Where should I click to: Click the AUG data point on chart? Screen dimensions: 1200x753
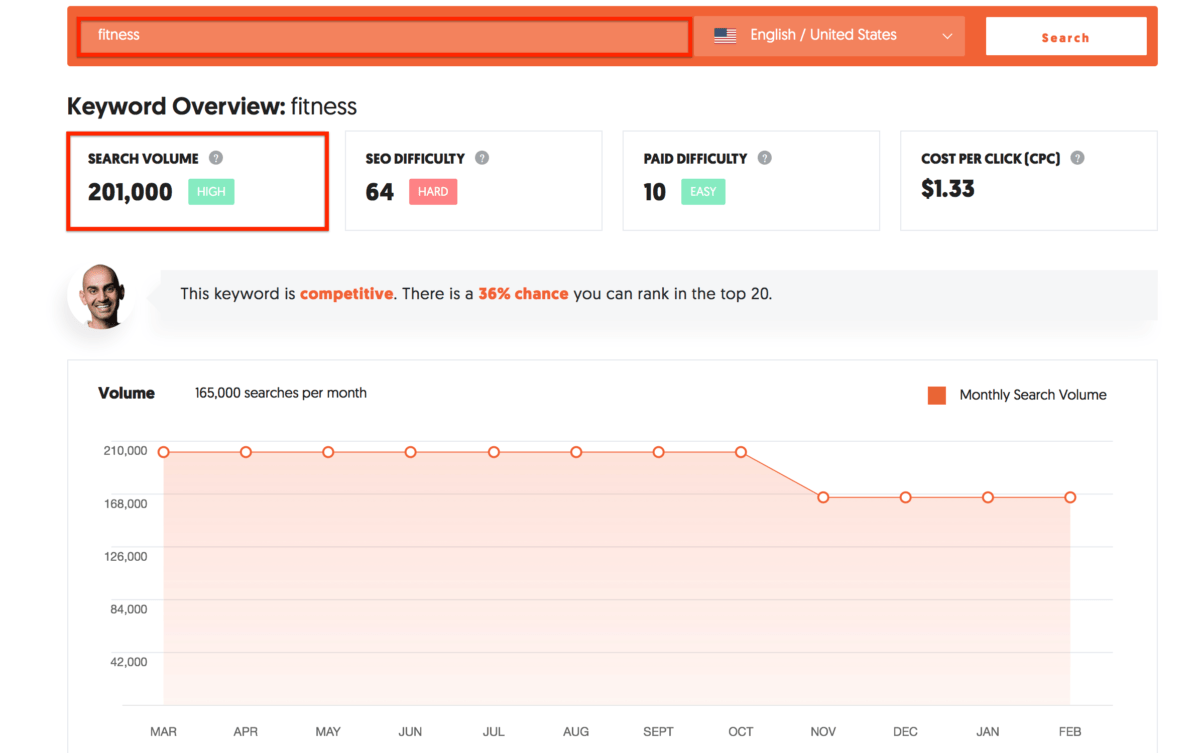tap(576, 452)
